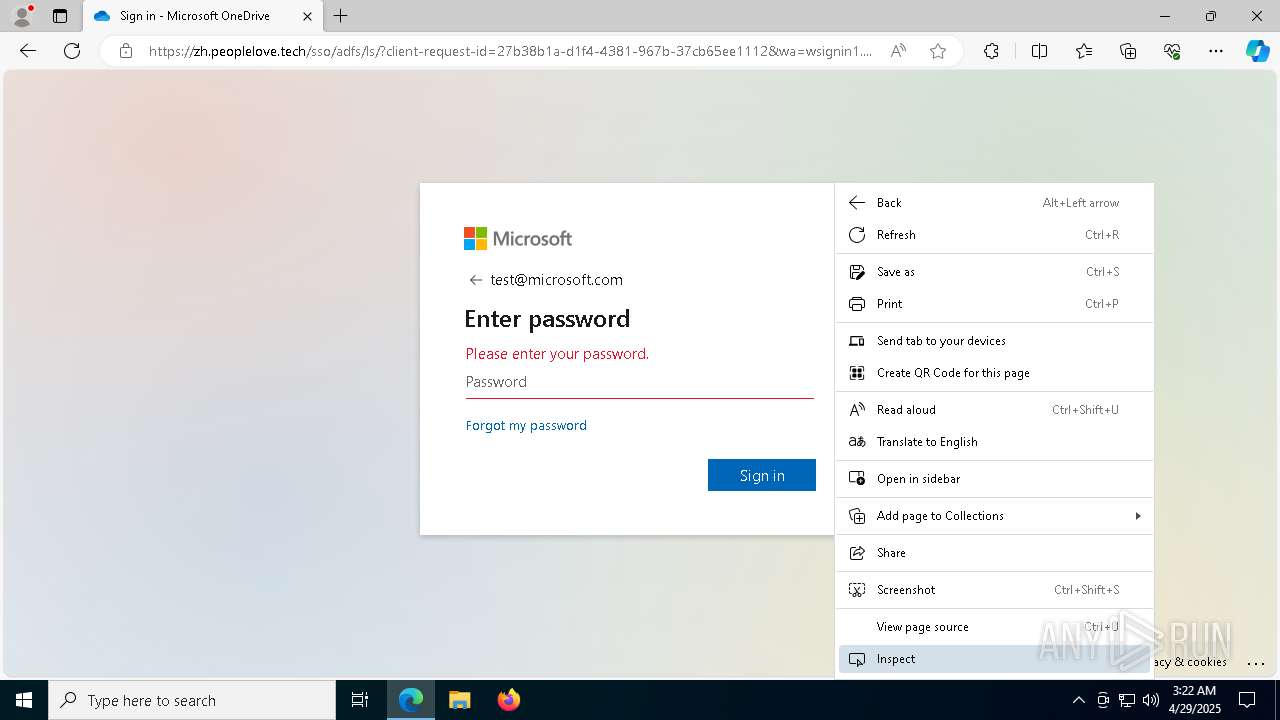The width and height of the screenshot is (1280, 720).
Task: Open Settings and more ellipsis menu
Action: pos(1216,51)
